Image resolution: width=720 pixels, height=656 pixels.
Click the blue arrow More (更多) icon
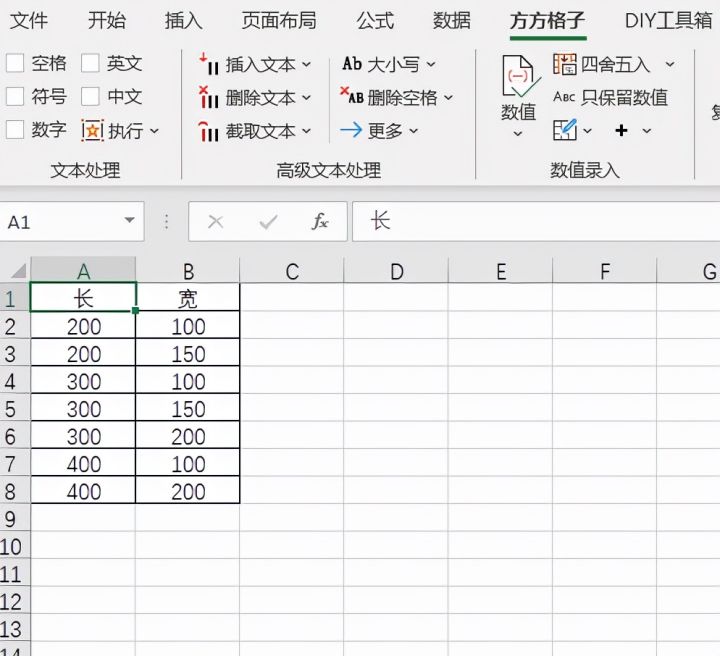click(351, 131)
